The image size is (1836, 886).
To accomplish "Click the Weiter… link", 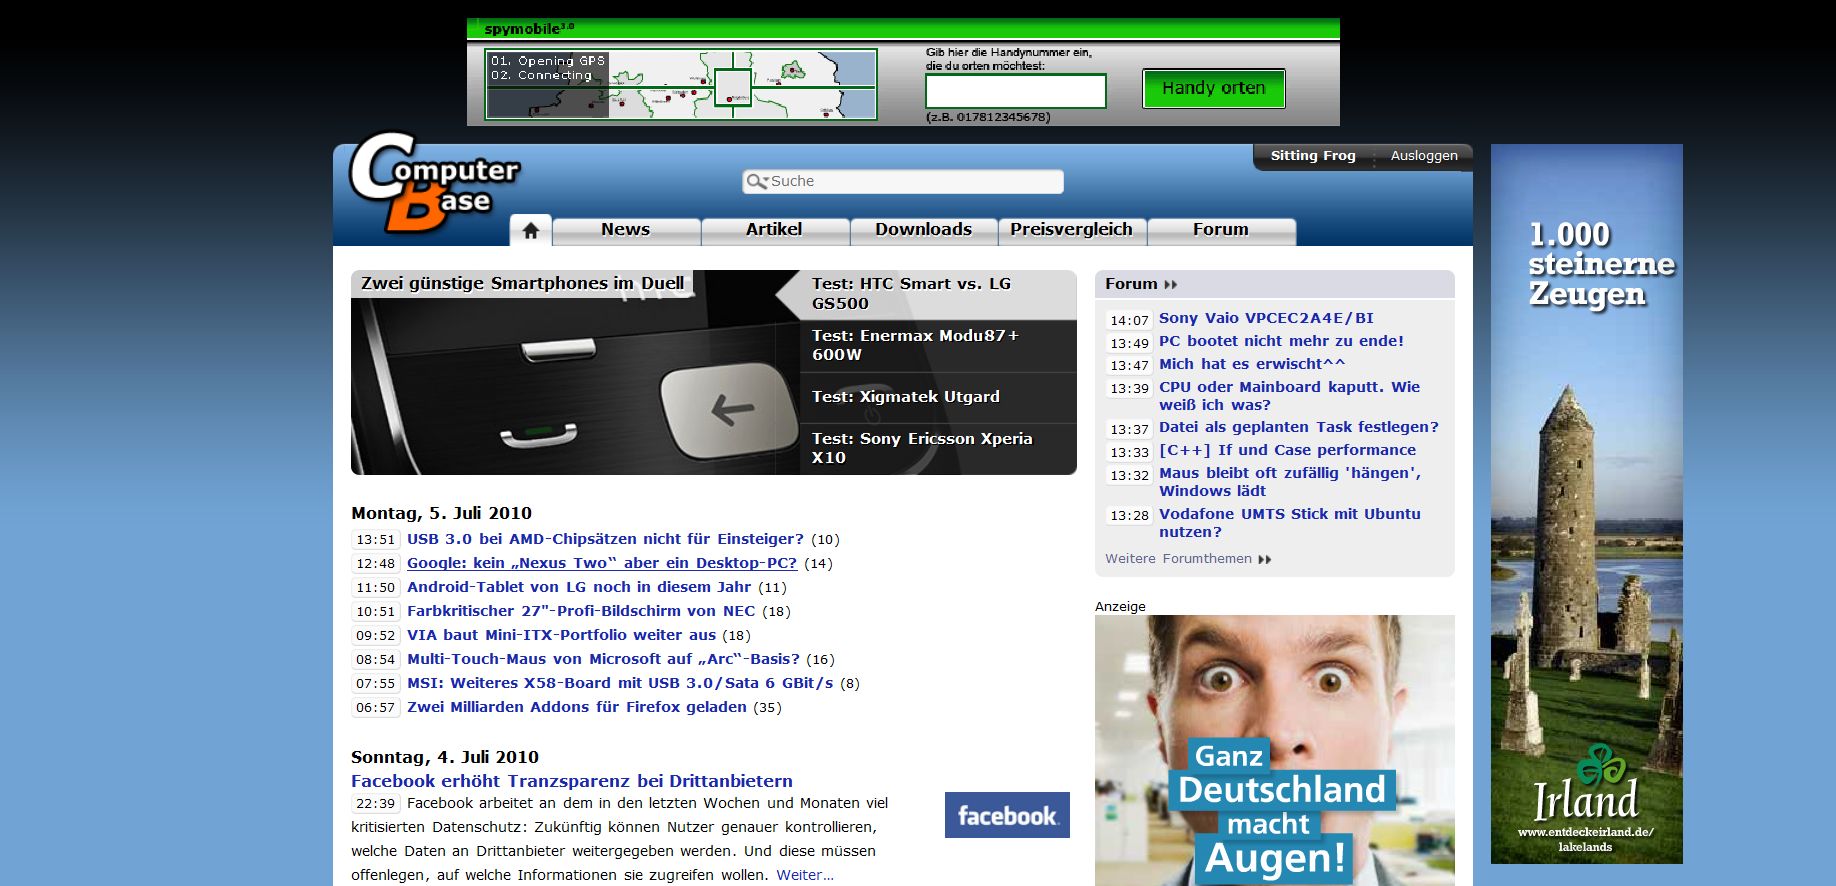I will (x=805, y=875).
